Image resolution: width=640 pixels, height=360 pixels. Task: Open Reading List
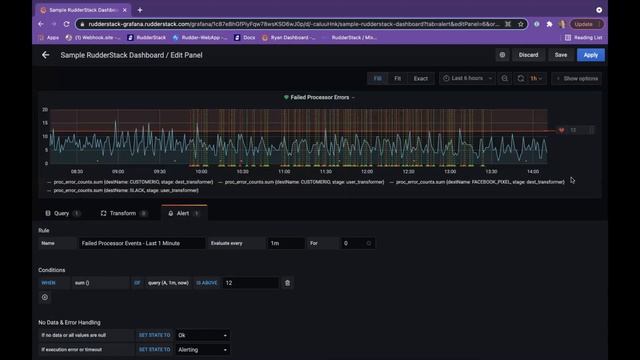tap(584, 38)
